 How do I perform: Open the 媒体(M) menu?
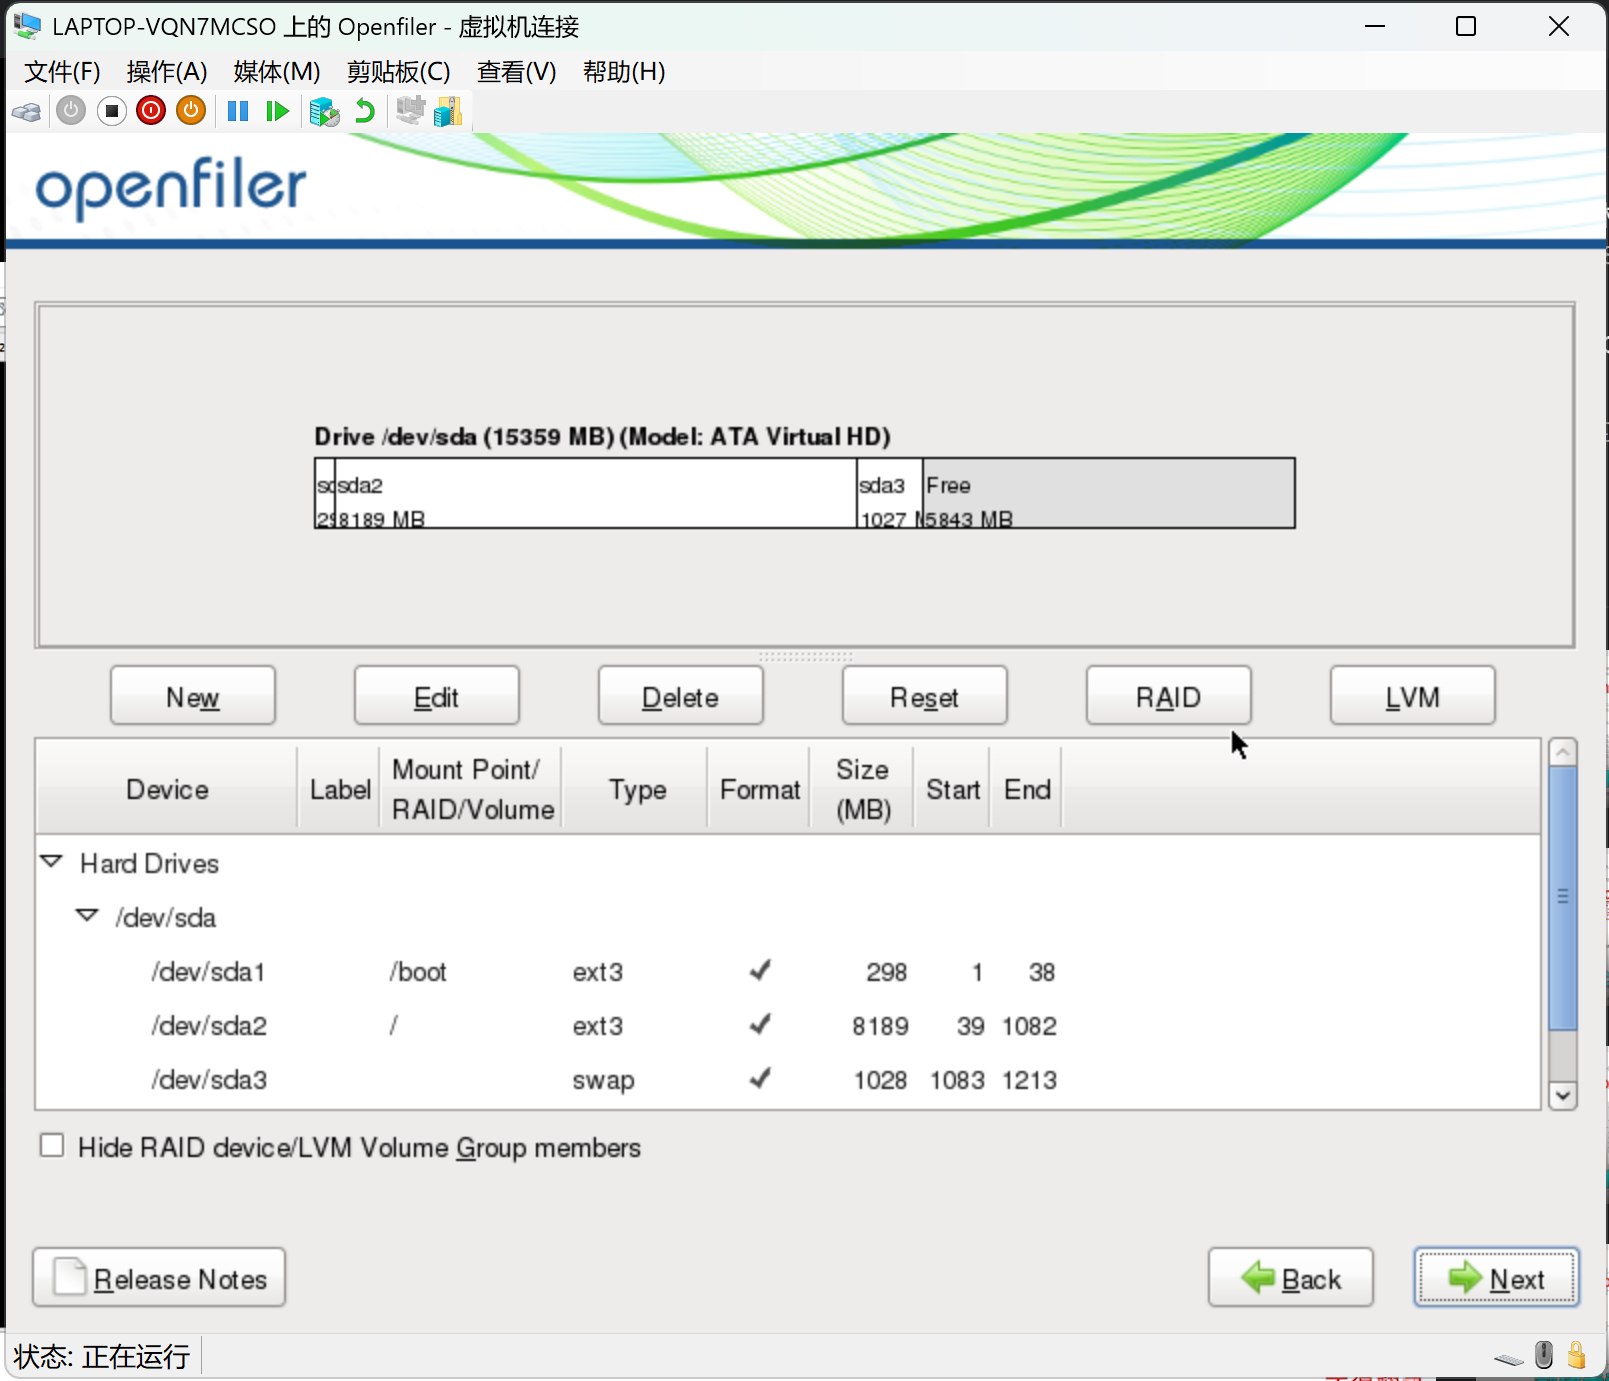tap(277, 72)
